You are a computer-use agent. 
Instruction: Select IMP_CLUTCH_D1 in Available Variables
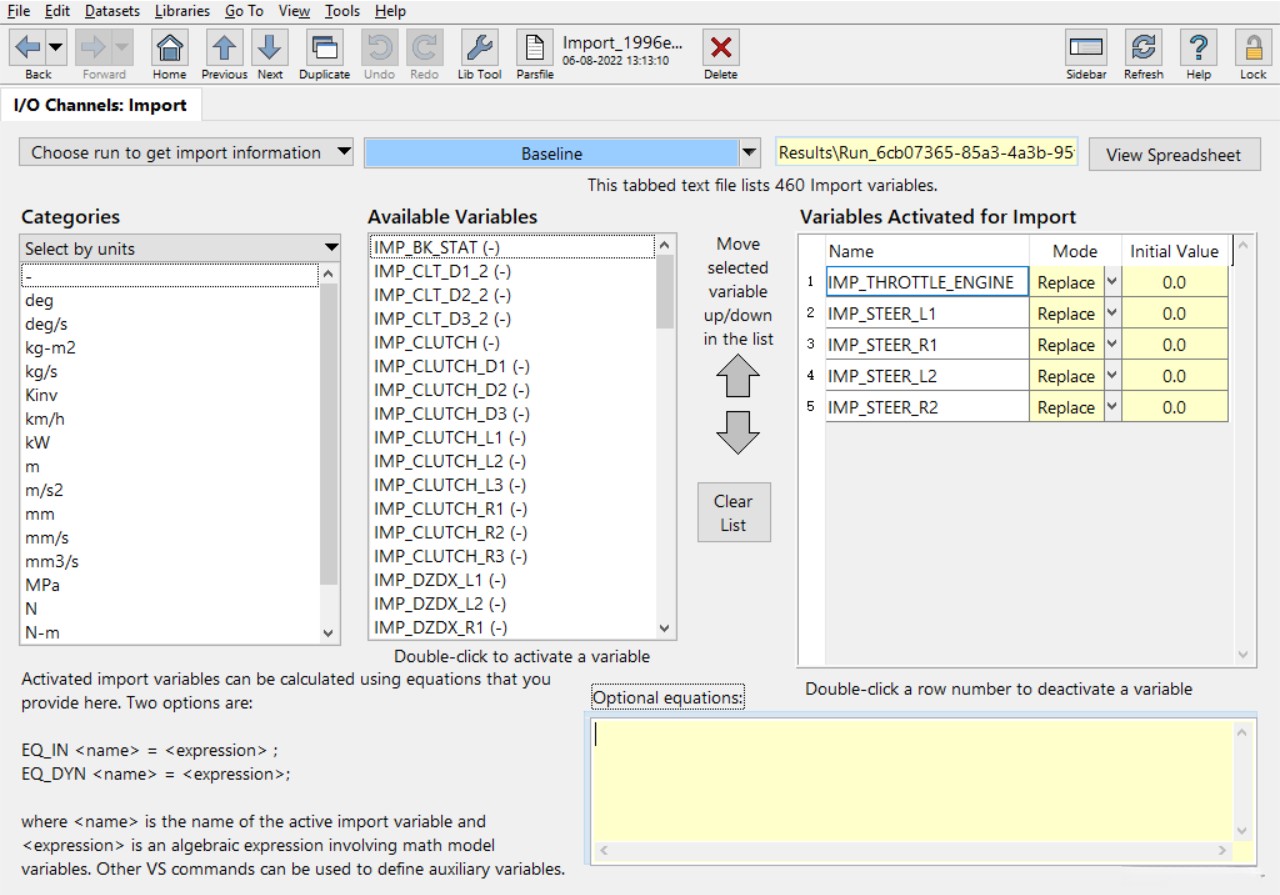451,366
